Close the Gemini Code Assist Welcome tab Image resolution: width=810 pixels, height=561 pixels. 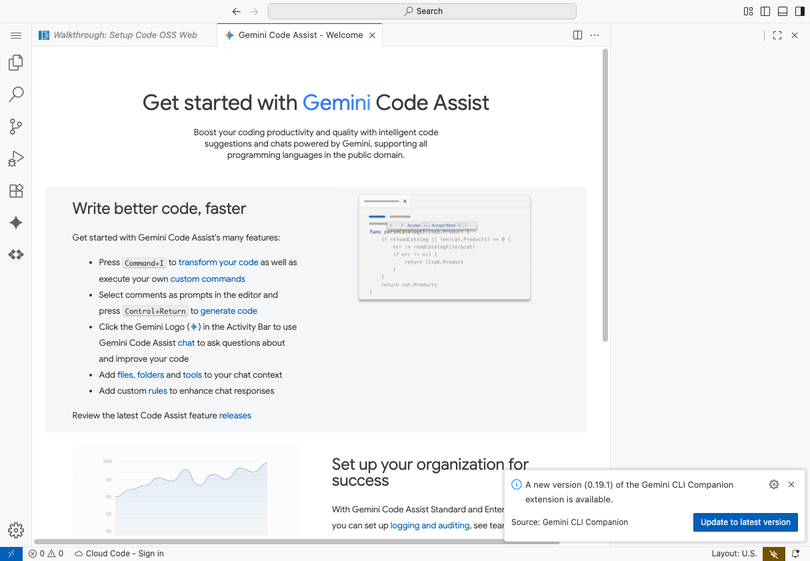click(372, 35)
